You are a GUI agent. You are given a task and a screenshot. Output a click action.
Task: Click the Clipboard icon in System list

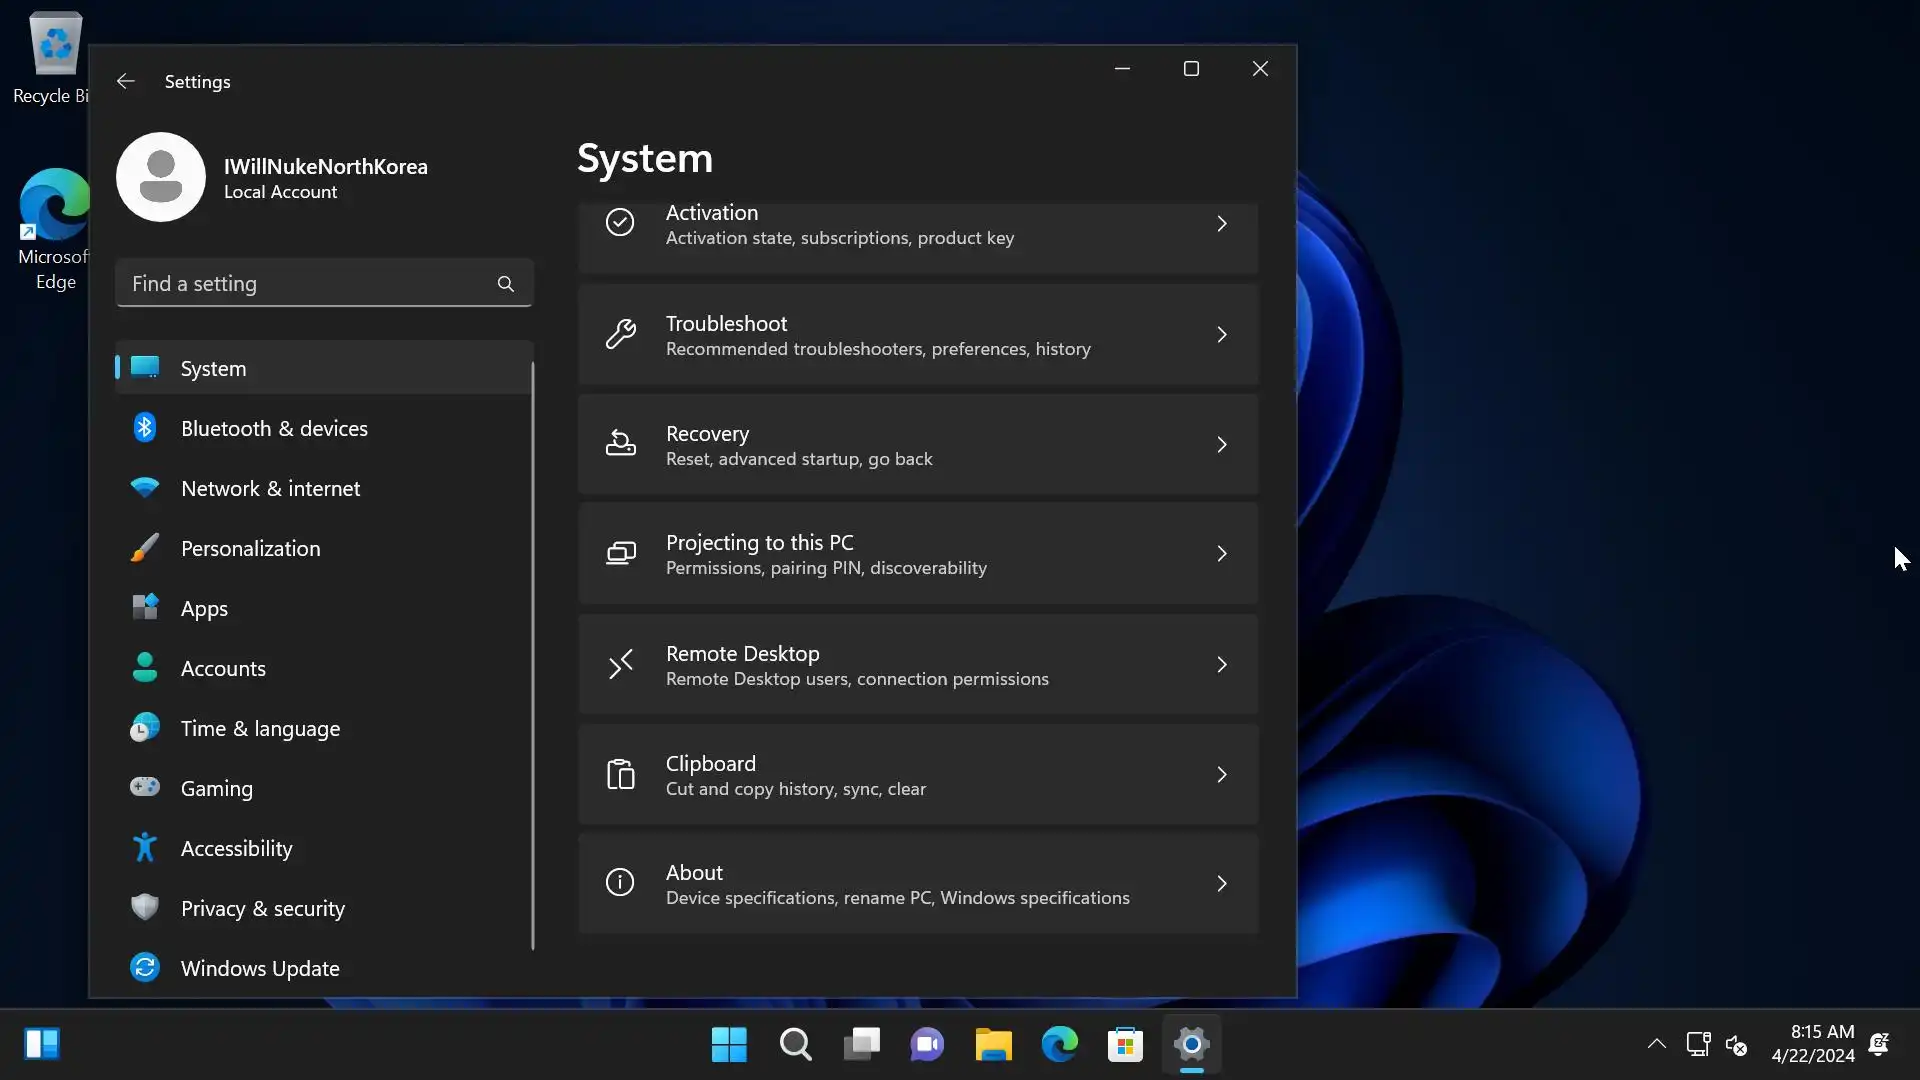[x=620, y=775]
